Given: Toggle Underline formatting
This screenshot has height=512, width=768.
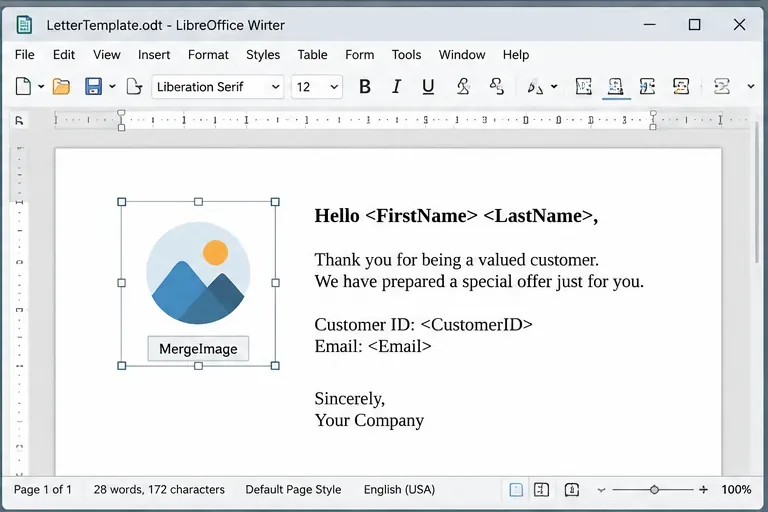Looking at the screenshot, I should click(x=428, y=87).
